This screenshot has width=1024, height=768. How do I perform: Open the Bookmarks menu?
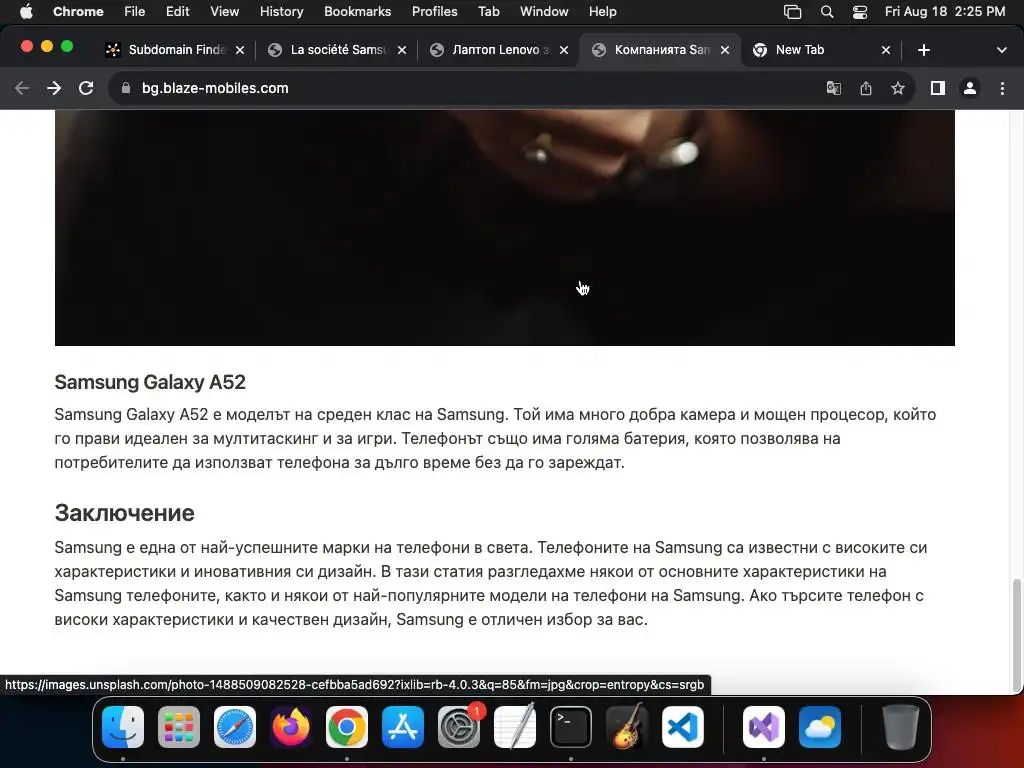(357, 11)
